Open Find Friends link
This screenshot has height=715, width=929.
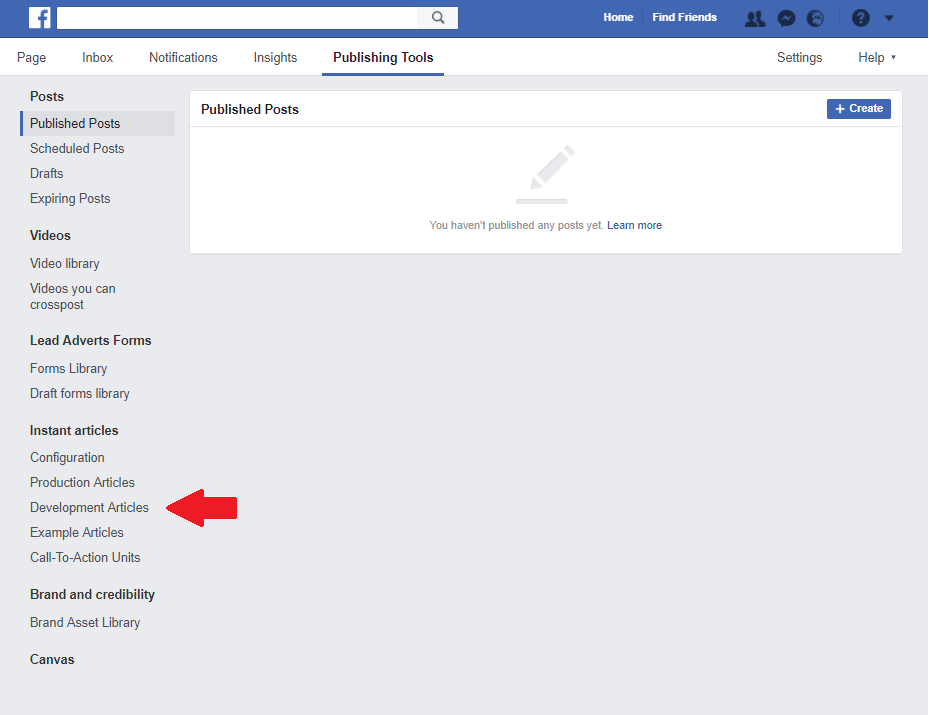point(684,18)
